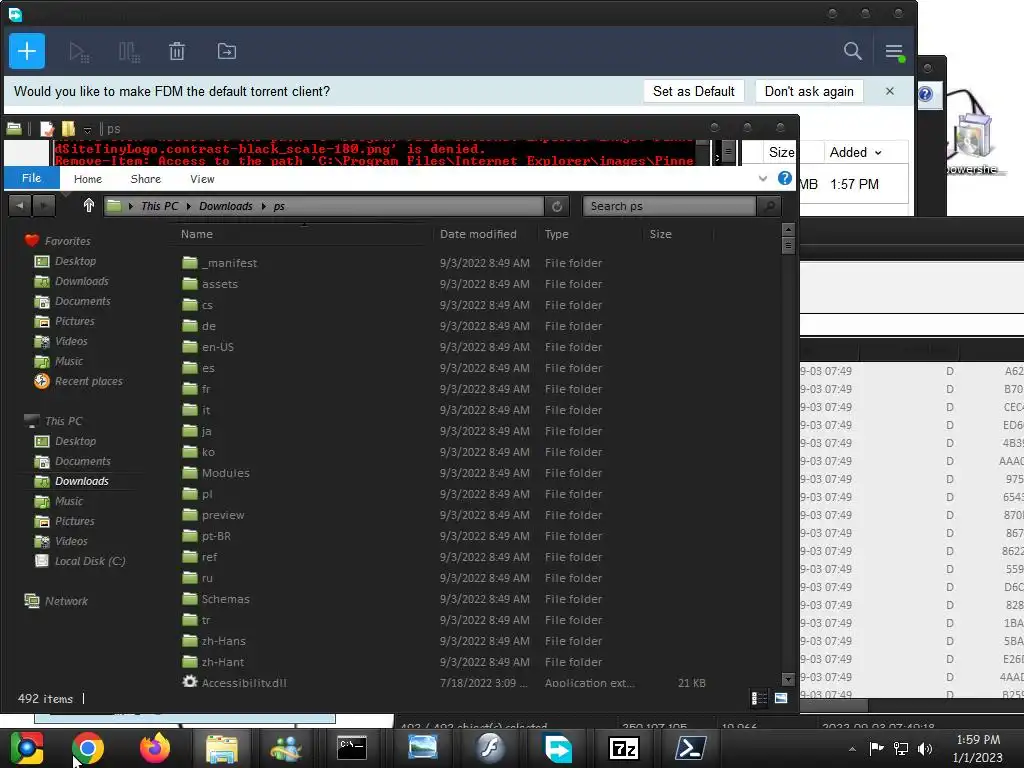
Task: Expand breadcrumb arrow after Downloads
Action: [x=264, y=206]
